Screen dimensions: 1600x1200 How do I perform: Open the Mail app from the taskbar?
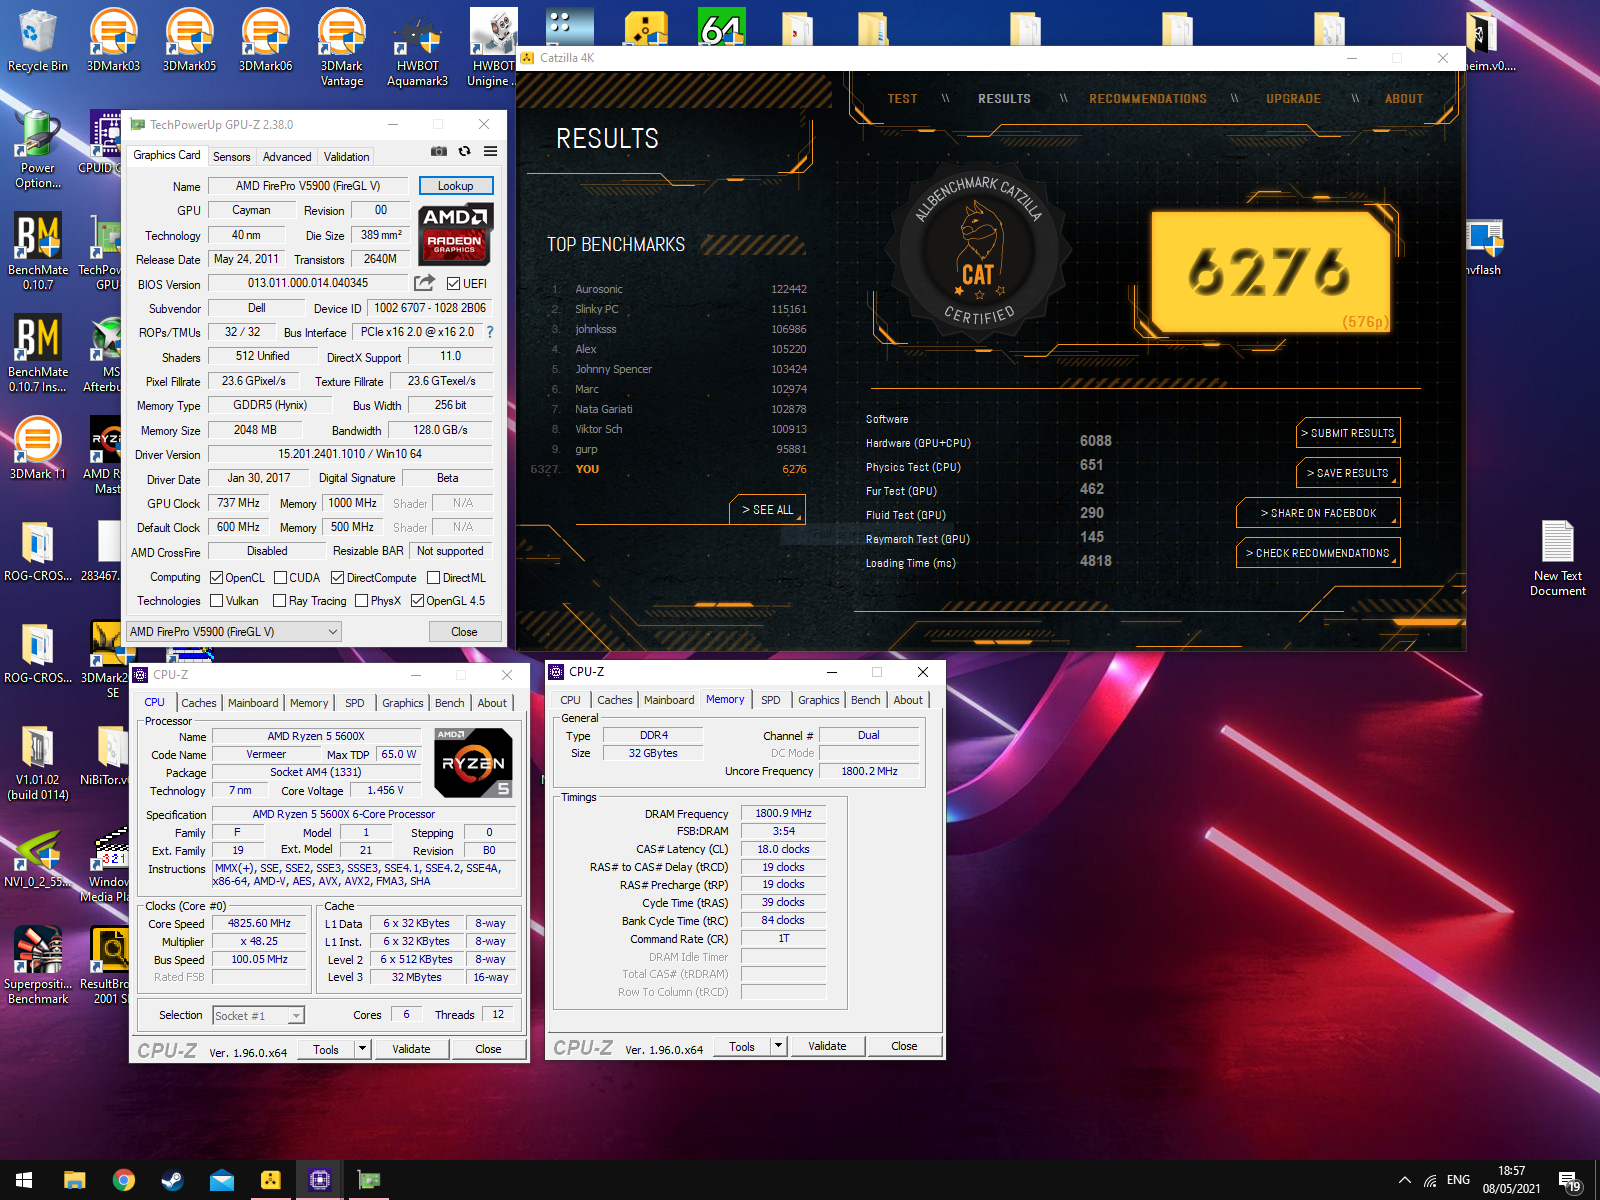point(221,1180)
